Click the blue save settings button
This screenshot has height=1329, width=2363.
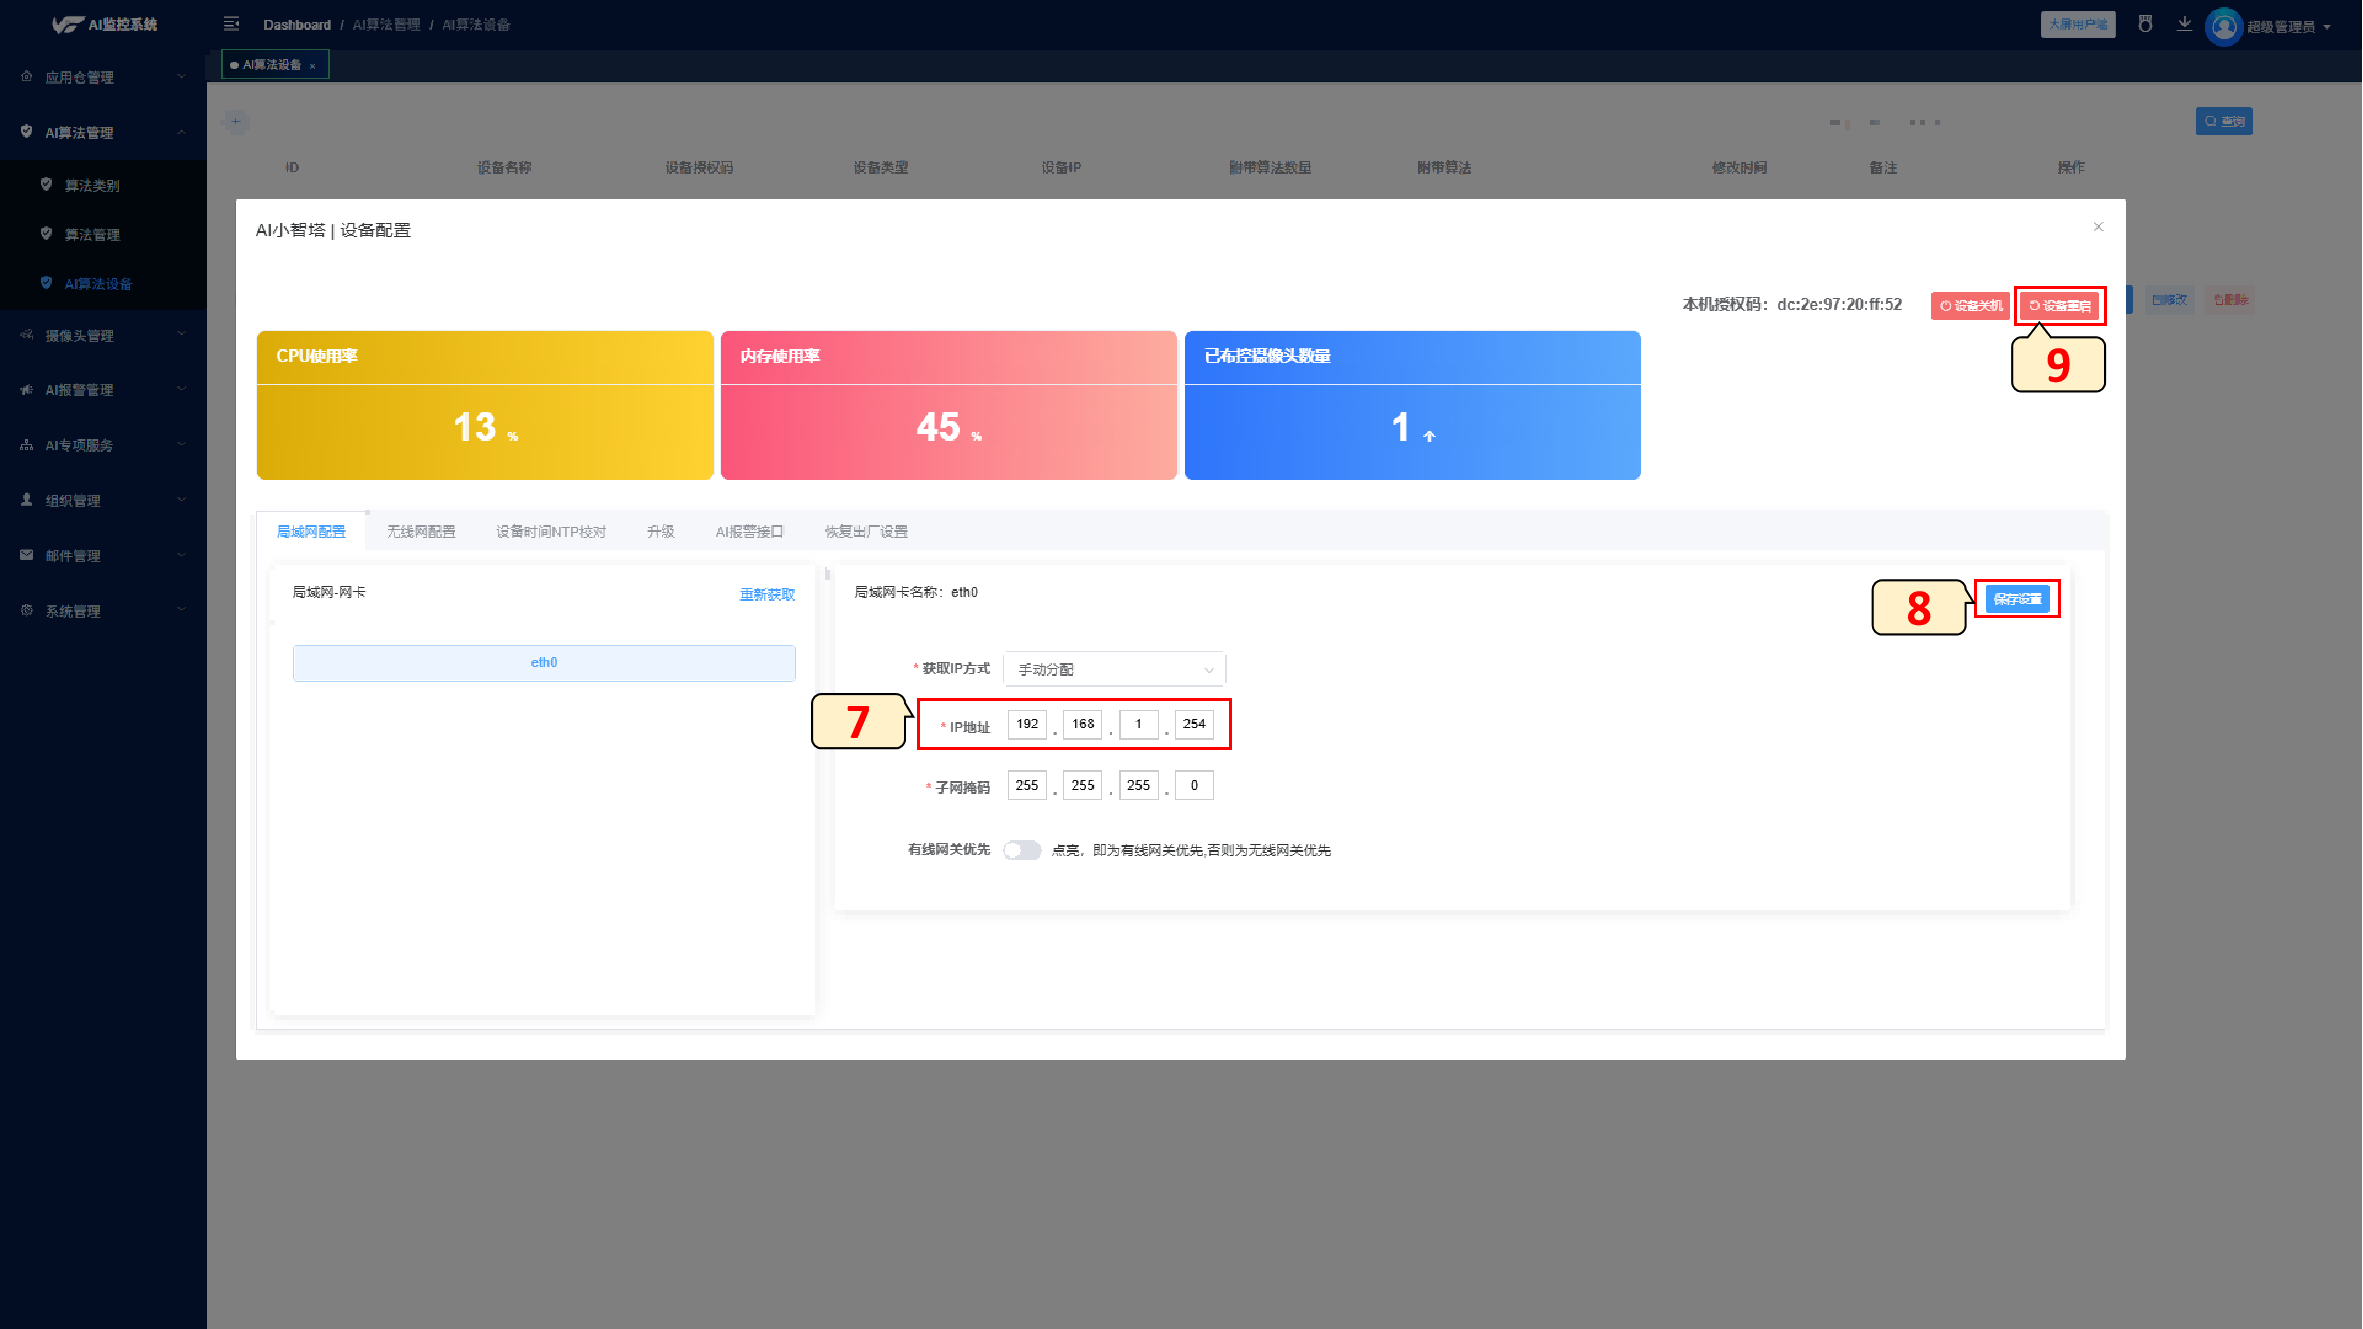pyautogui.click(x=2017, y=599)
